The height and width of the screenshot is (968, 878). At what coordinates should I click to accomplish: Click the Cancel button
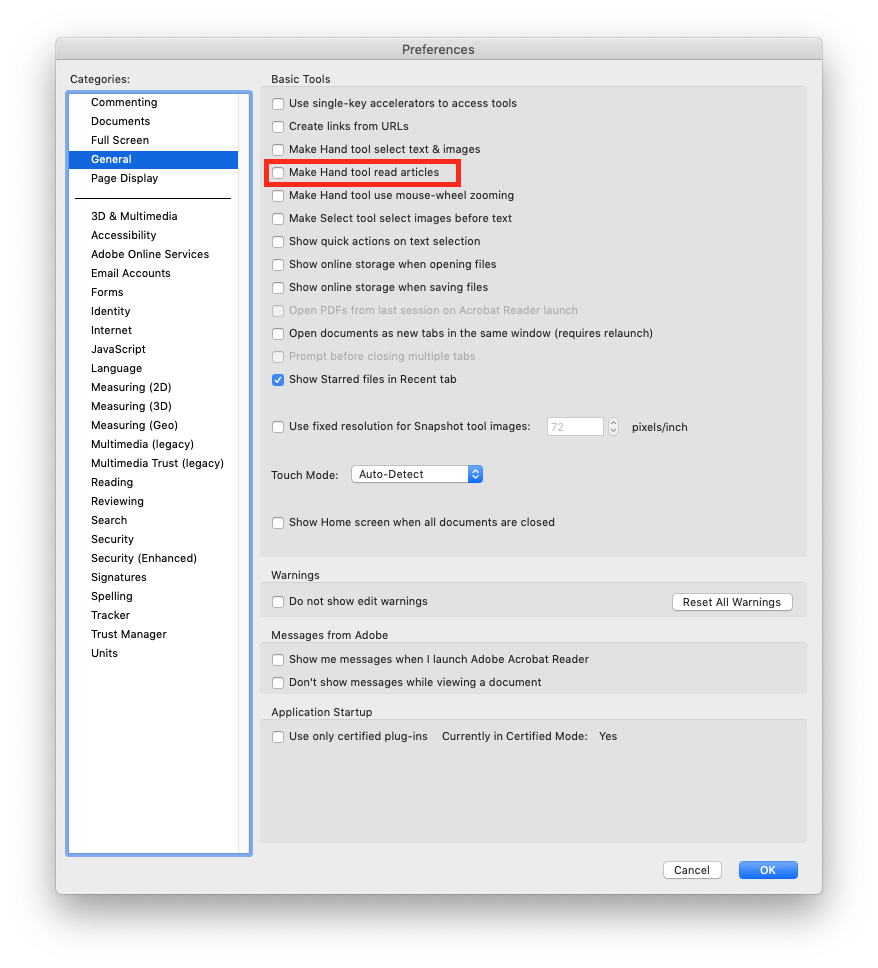click(692, 870)
